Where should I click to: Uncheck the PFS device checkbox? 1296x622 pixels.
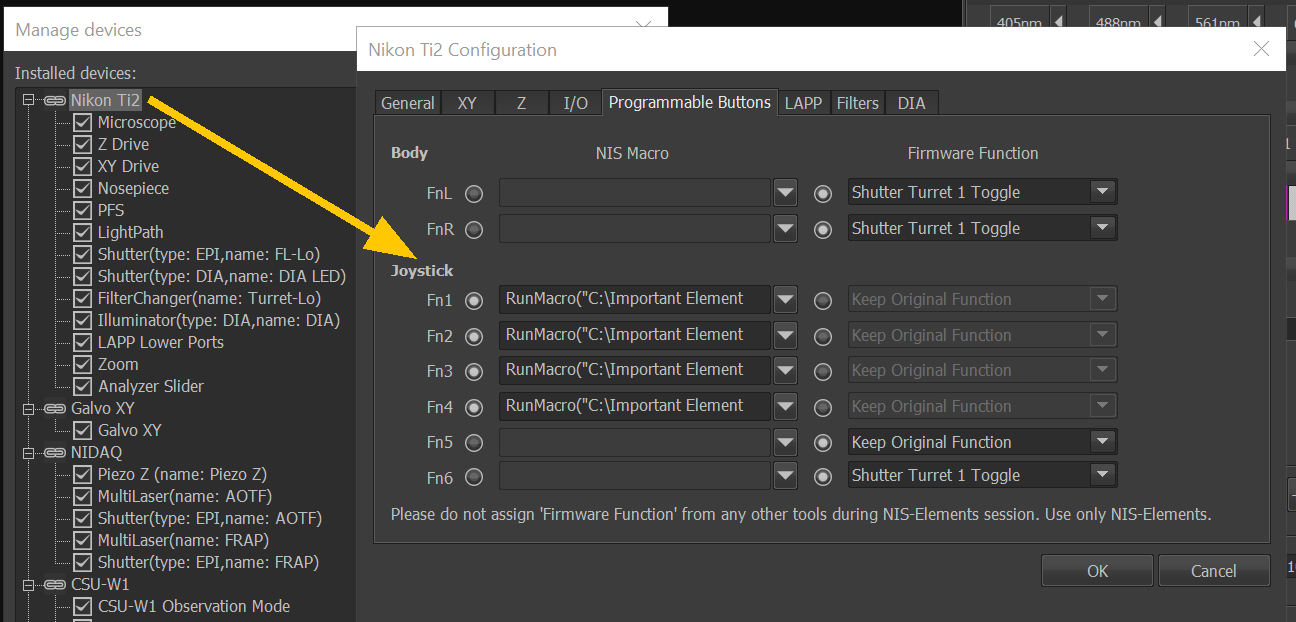pos(83,210)
